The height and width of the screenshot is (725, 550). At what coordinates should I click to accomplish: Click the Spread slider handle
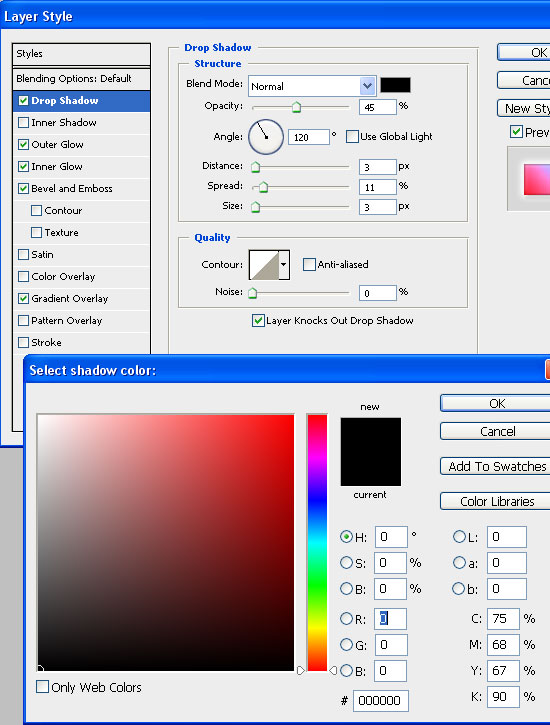tap(263, 187)
